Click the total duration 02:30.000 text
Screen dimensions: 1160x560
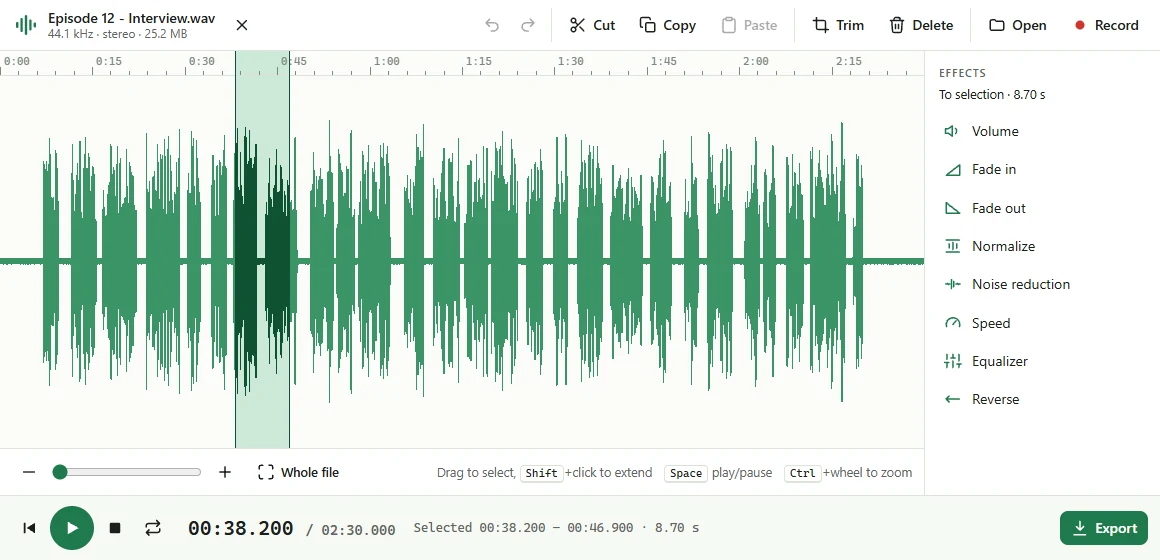358,530
